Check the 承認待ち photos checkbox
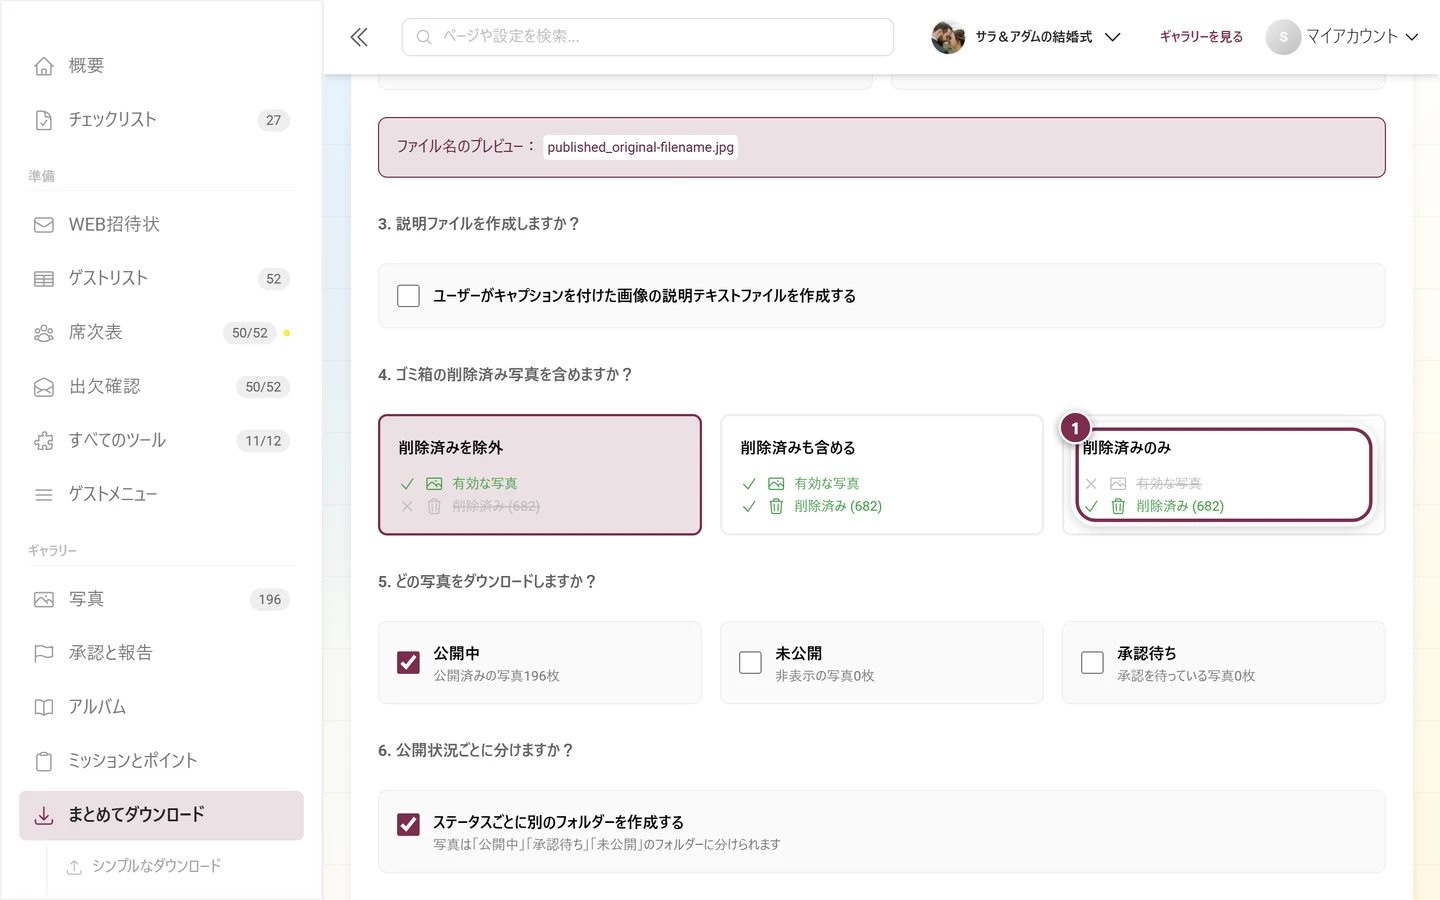1440x900 pixels. [x=1092, y=663]
